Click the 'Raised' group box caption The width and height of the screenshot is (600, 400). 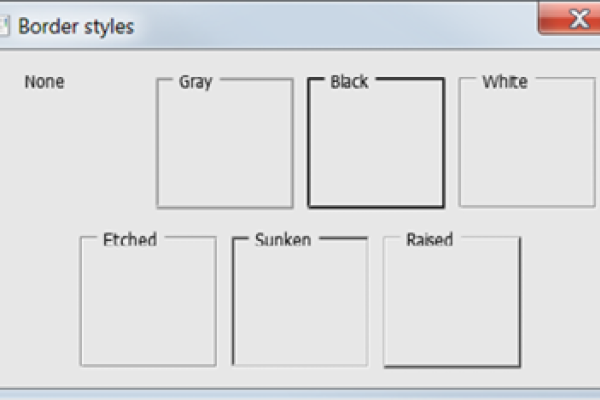[430, 240]
